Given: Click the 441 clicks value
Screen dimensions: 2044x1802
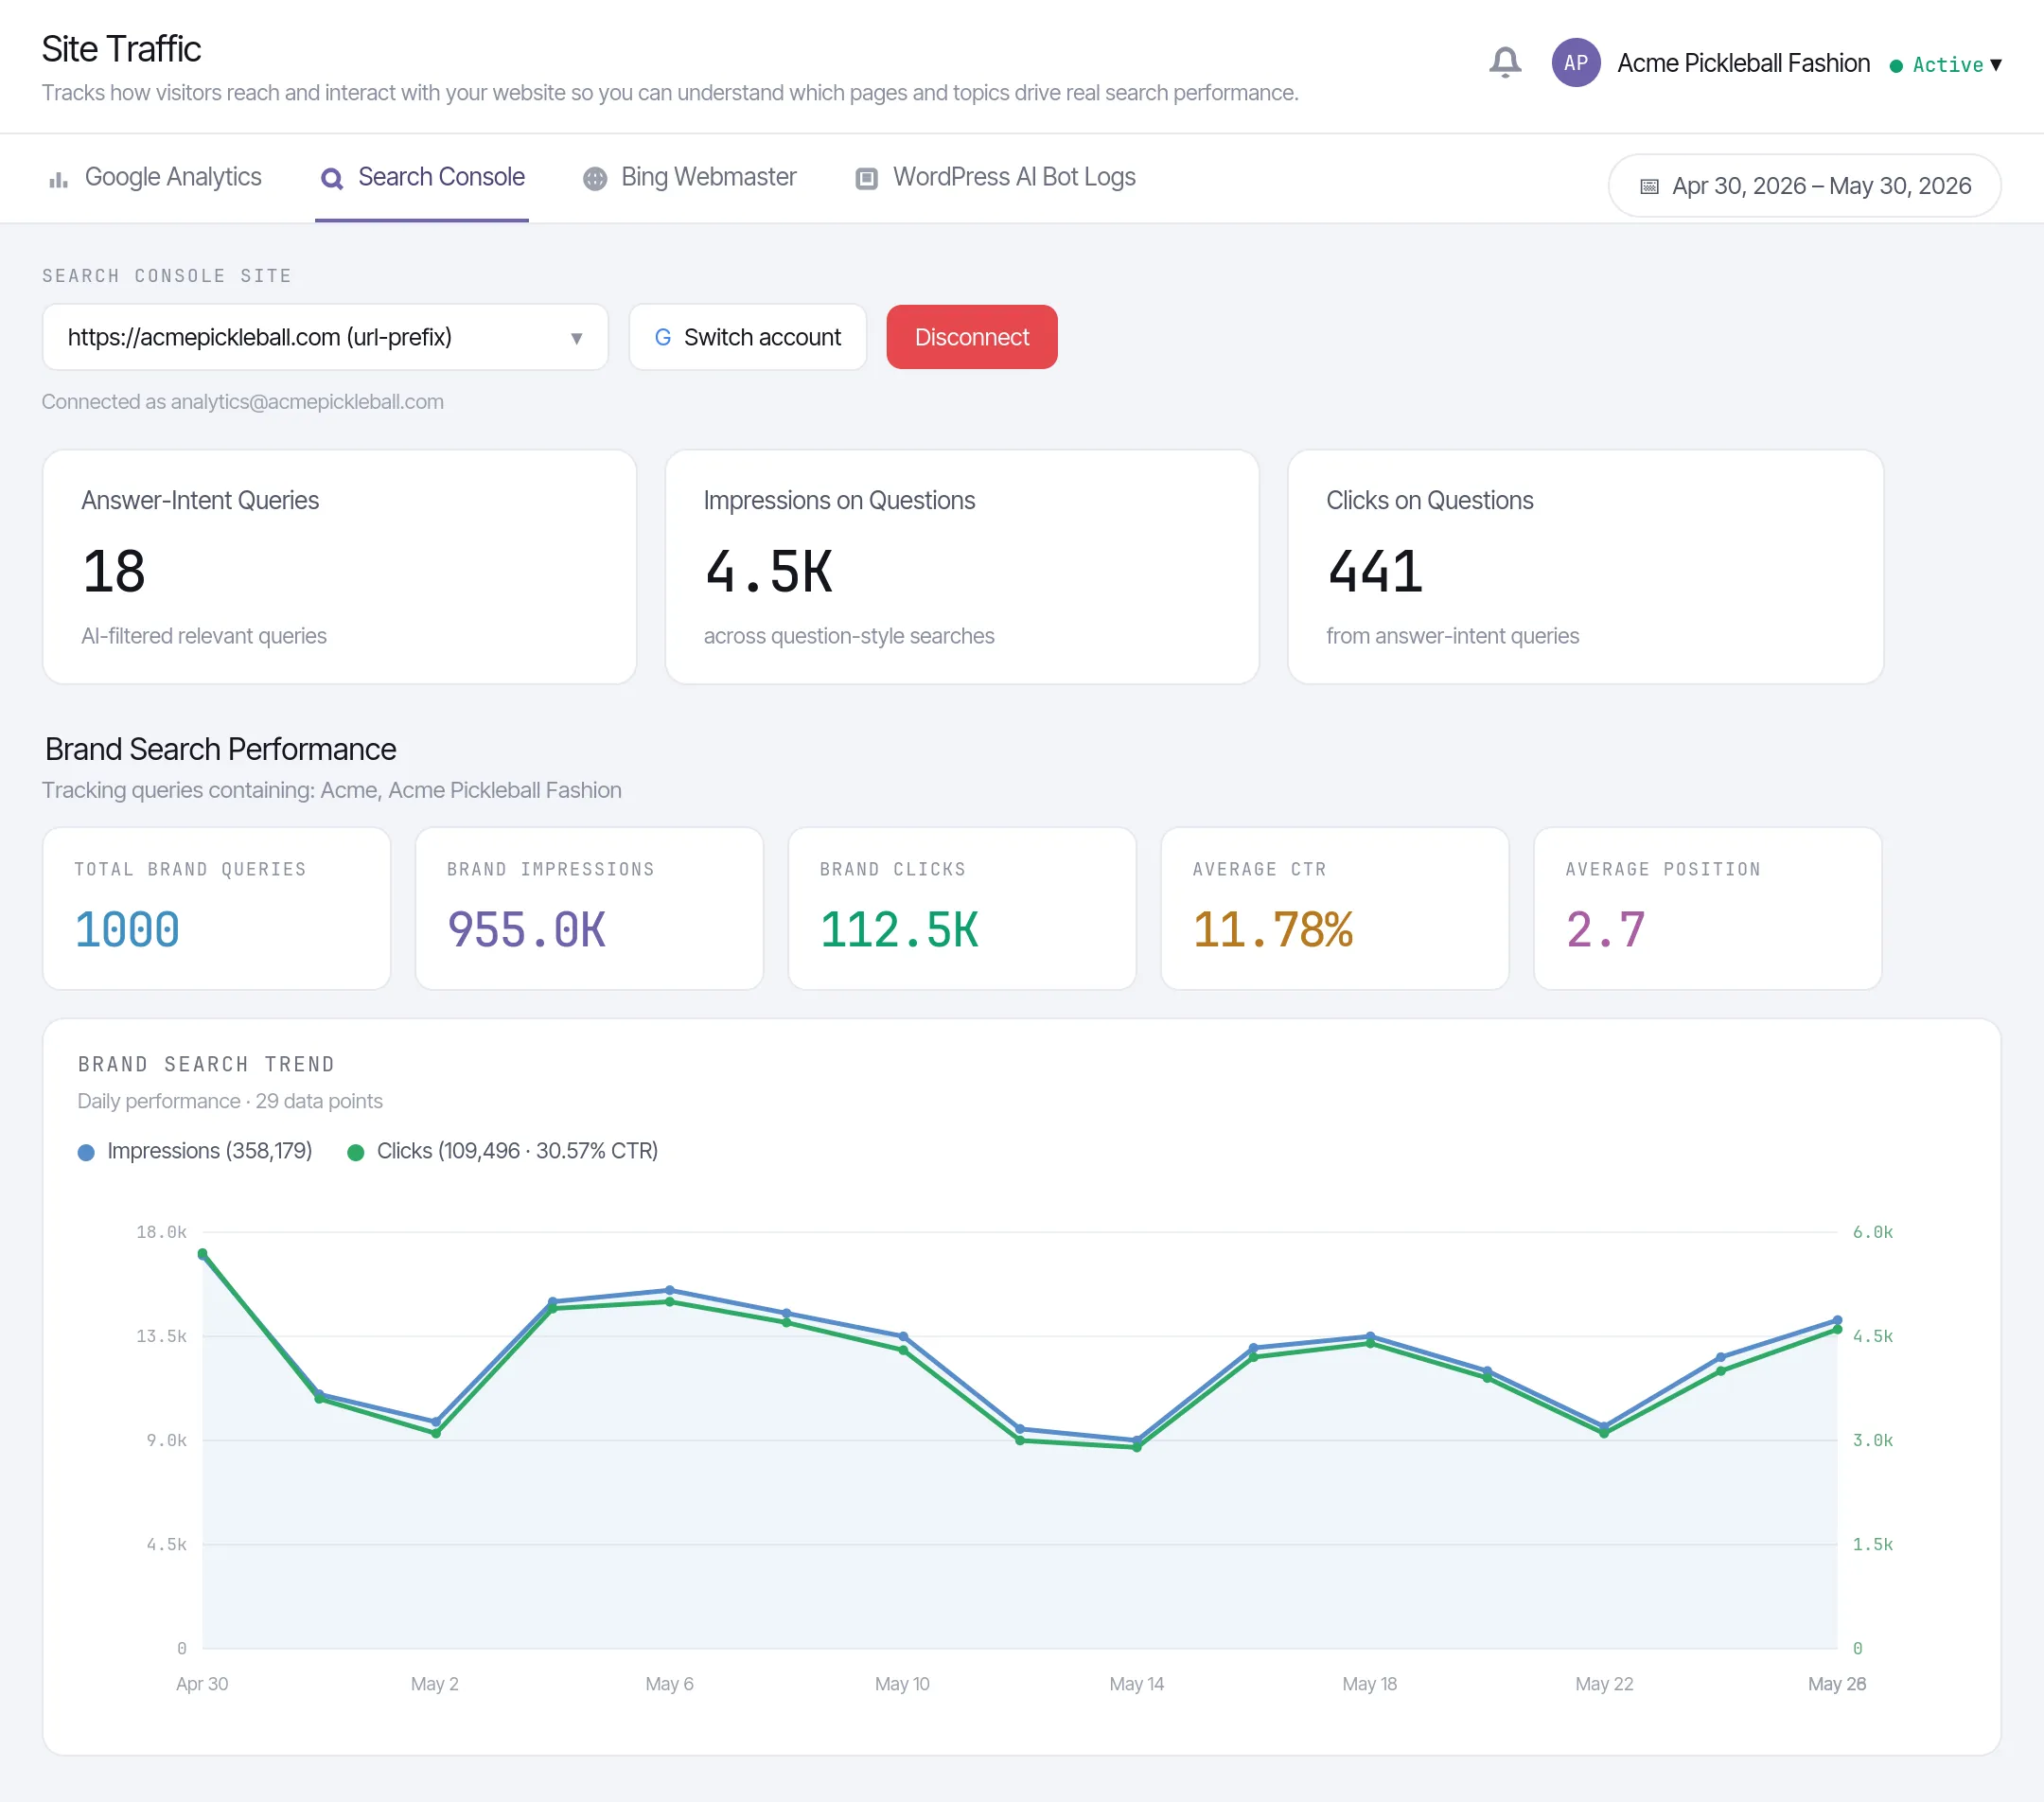Looking at the screenshot, I should tap(1375, 571).
